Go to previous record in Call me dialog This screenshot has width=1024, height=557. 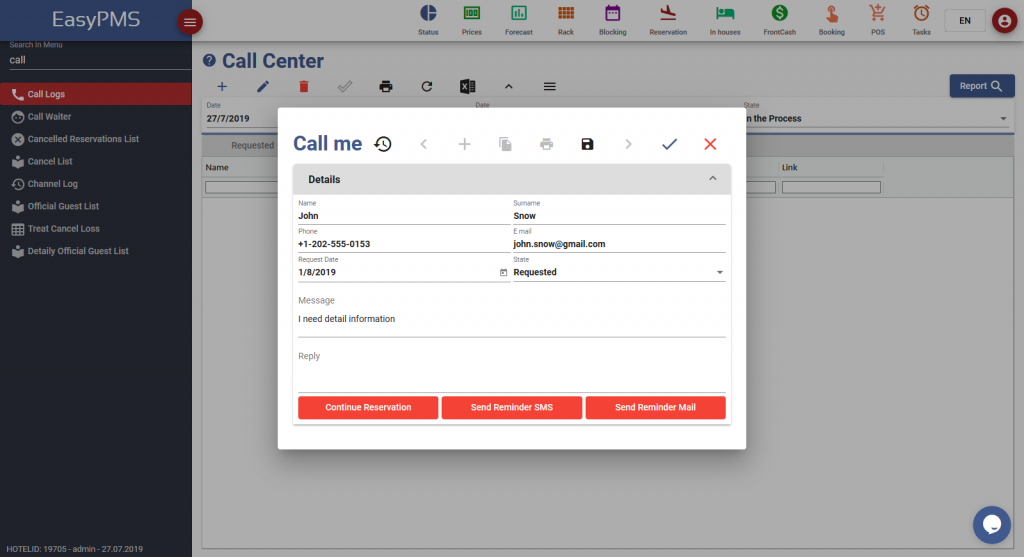pyautogui.click(x=424, y=144)
